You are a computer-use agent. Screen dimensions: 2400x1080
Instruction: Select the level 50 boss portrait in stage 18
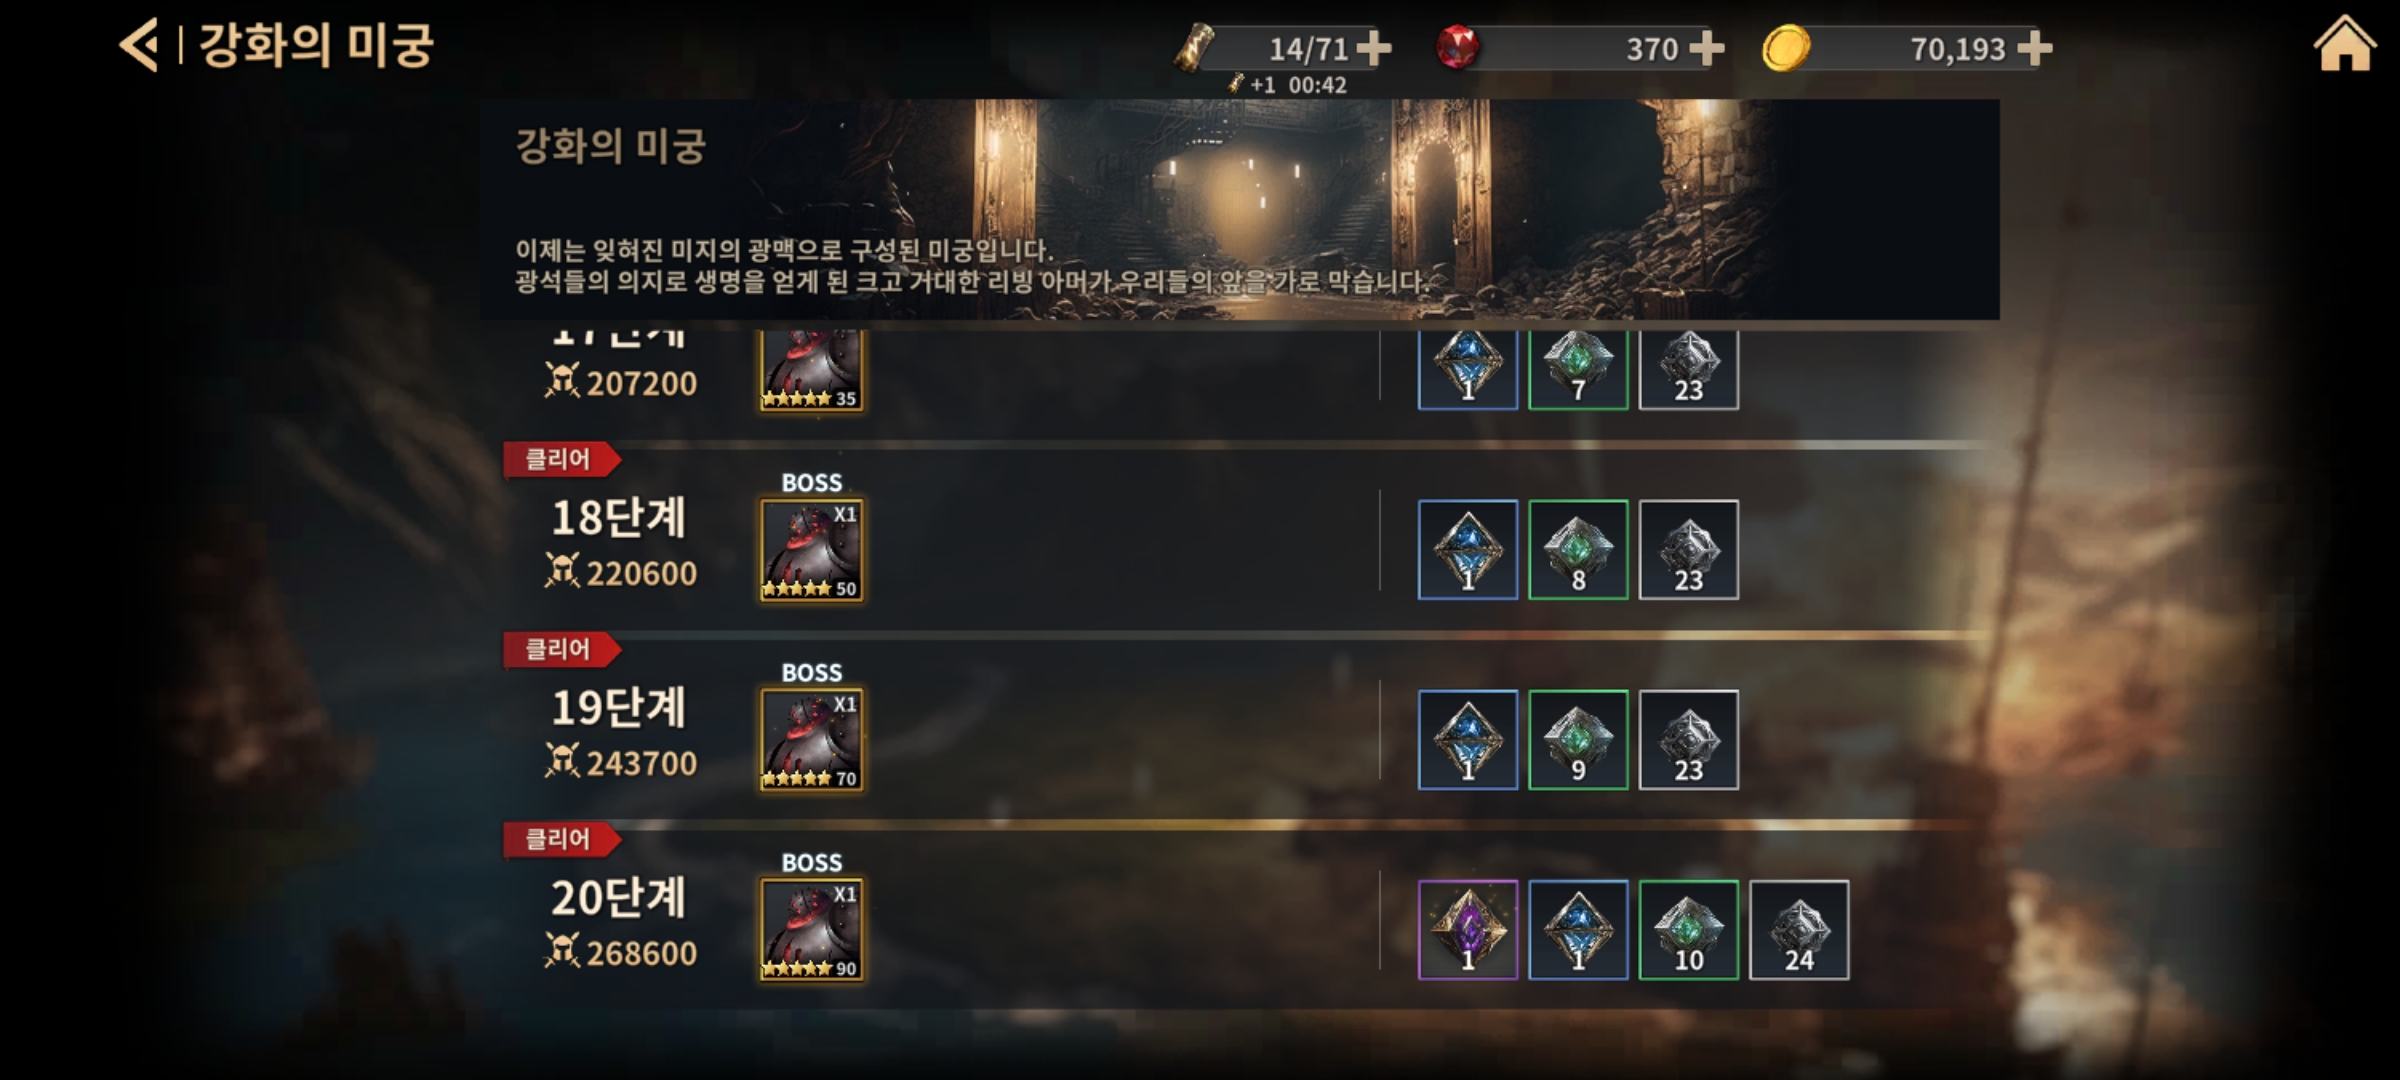point(812,550)
